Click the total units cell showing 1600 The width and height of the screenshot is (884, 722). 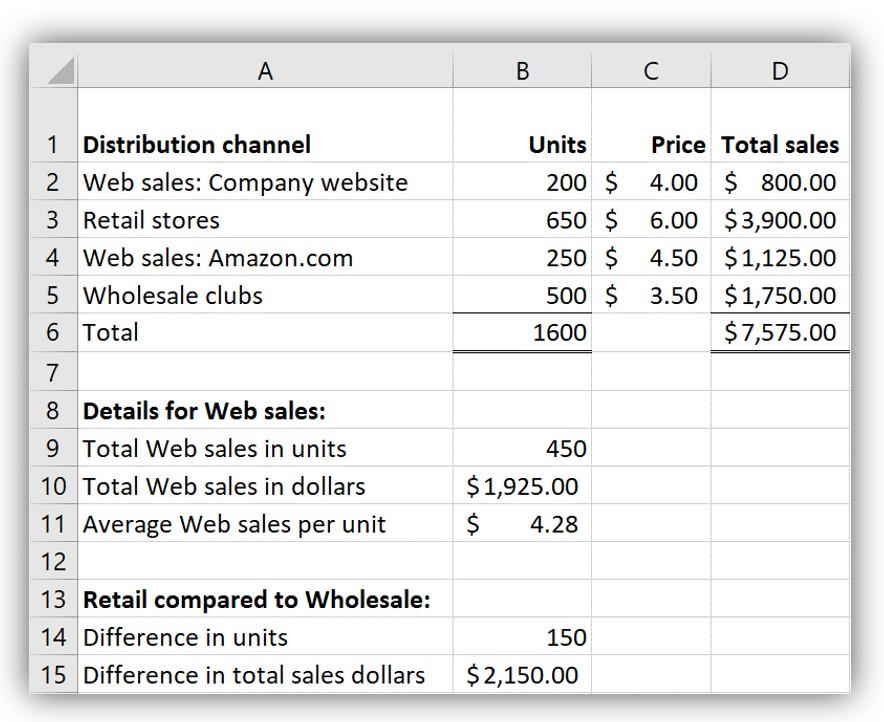(522, 333)
